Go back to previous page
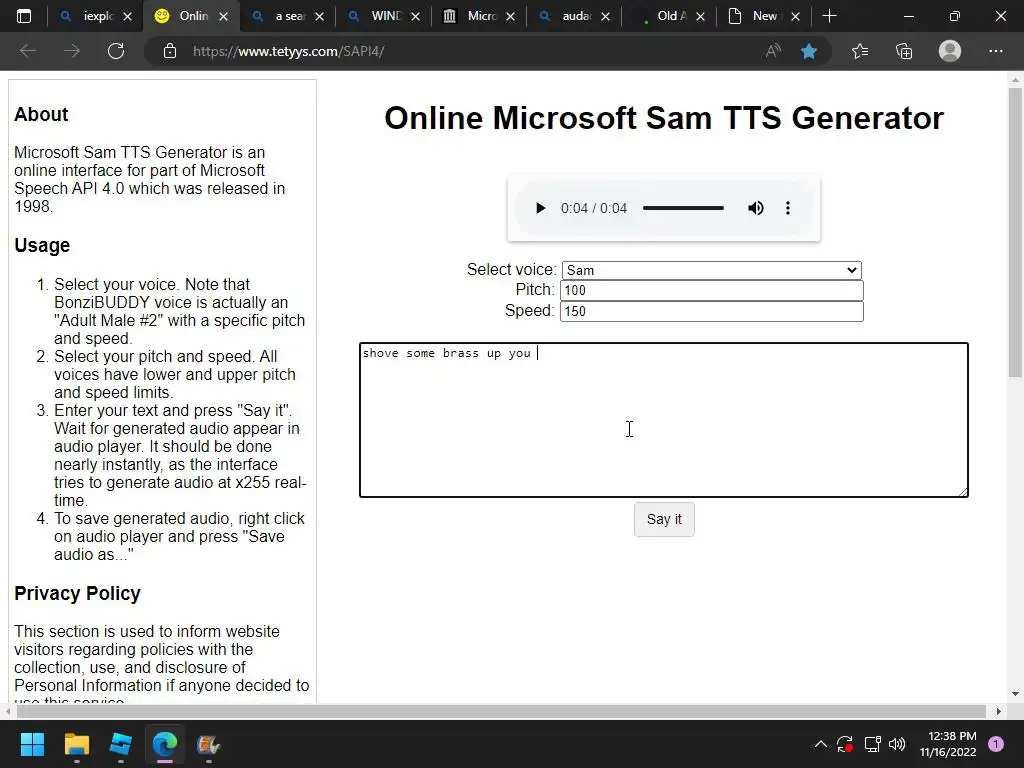The image size is (1024, 768). (x=27, y=51)
